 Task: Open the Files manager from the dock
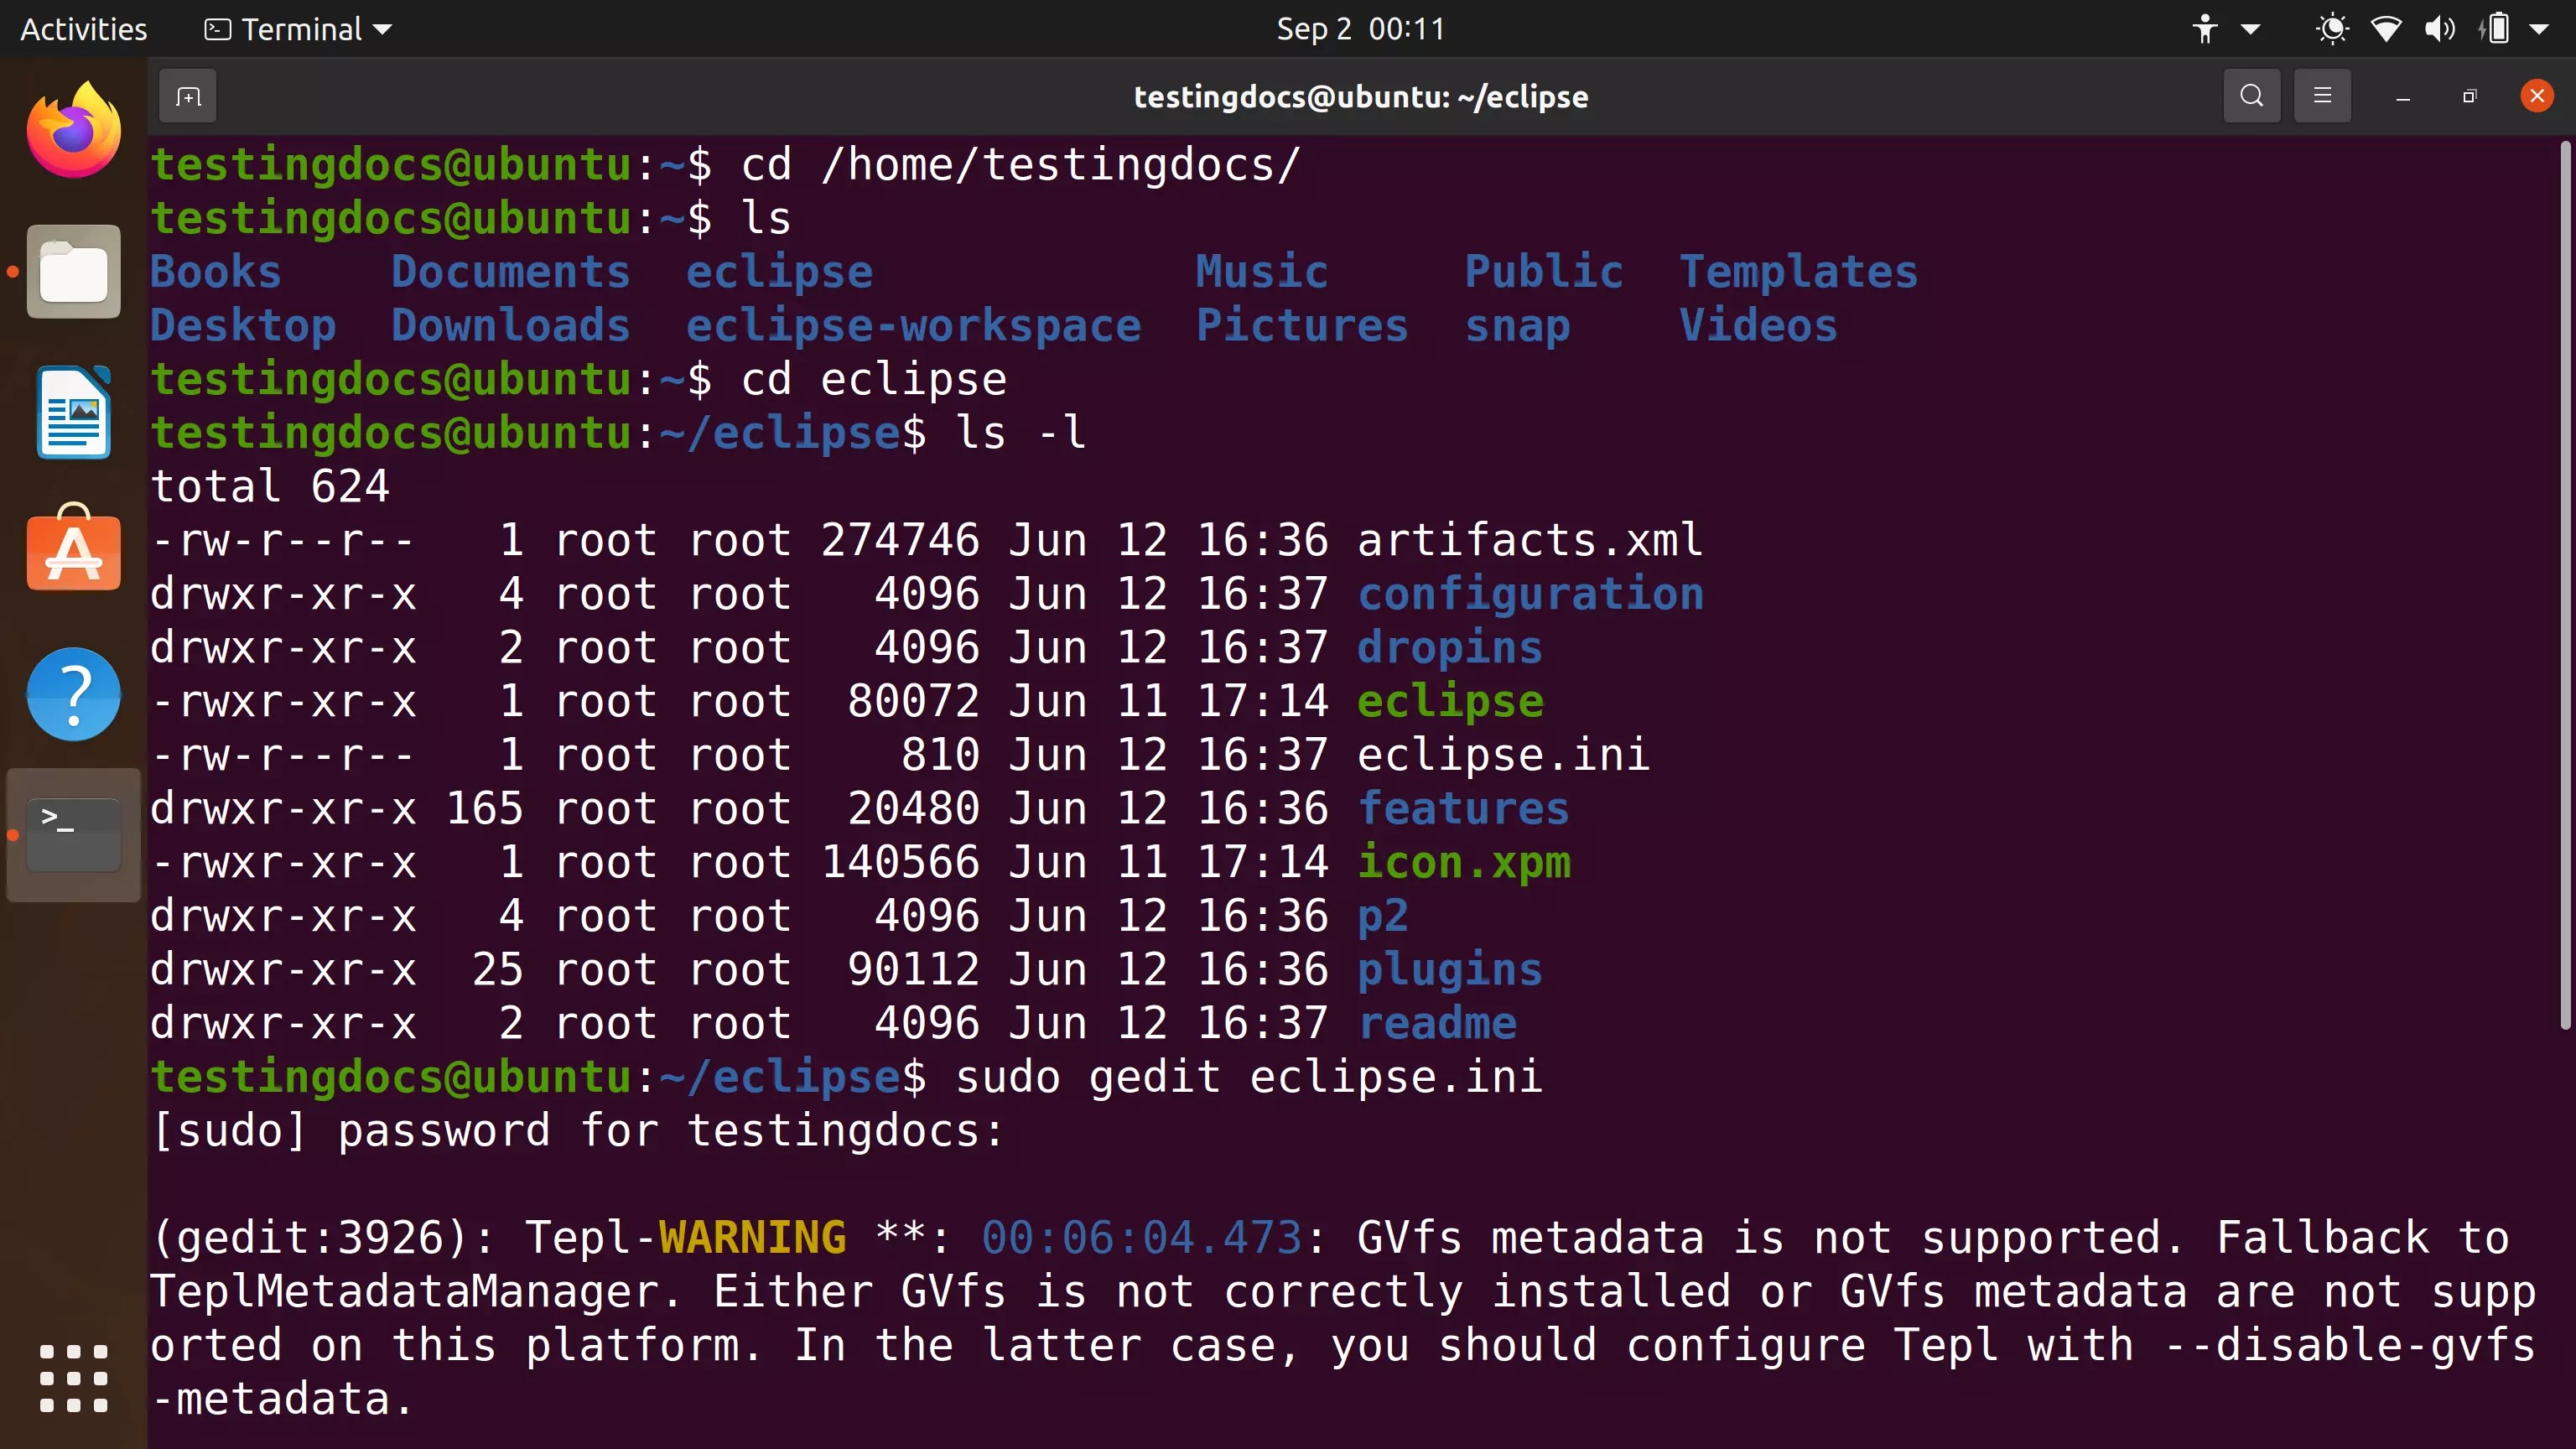point(72,271)
